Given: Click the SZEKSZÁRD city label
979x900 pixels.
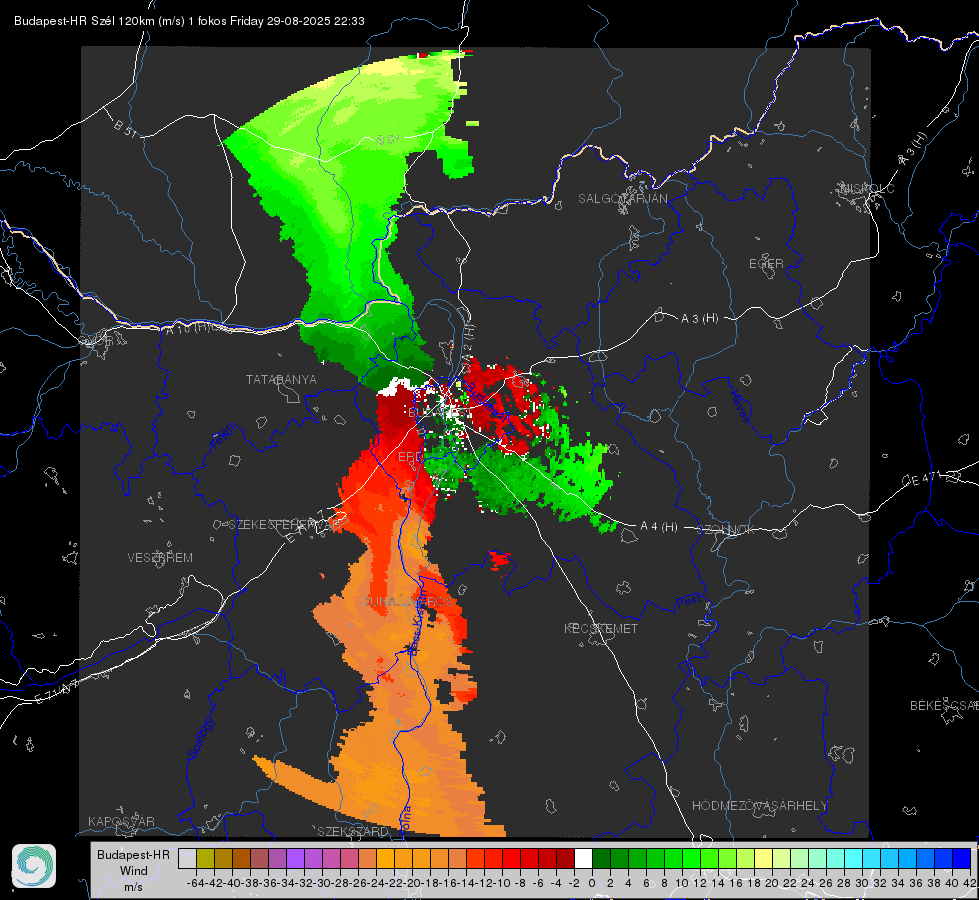Looking at the screenshot, I should [353, 831].
